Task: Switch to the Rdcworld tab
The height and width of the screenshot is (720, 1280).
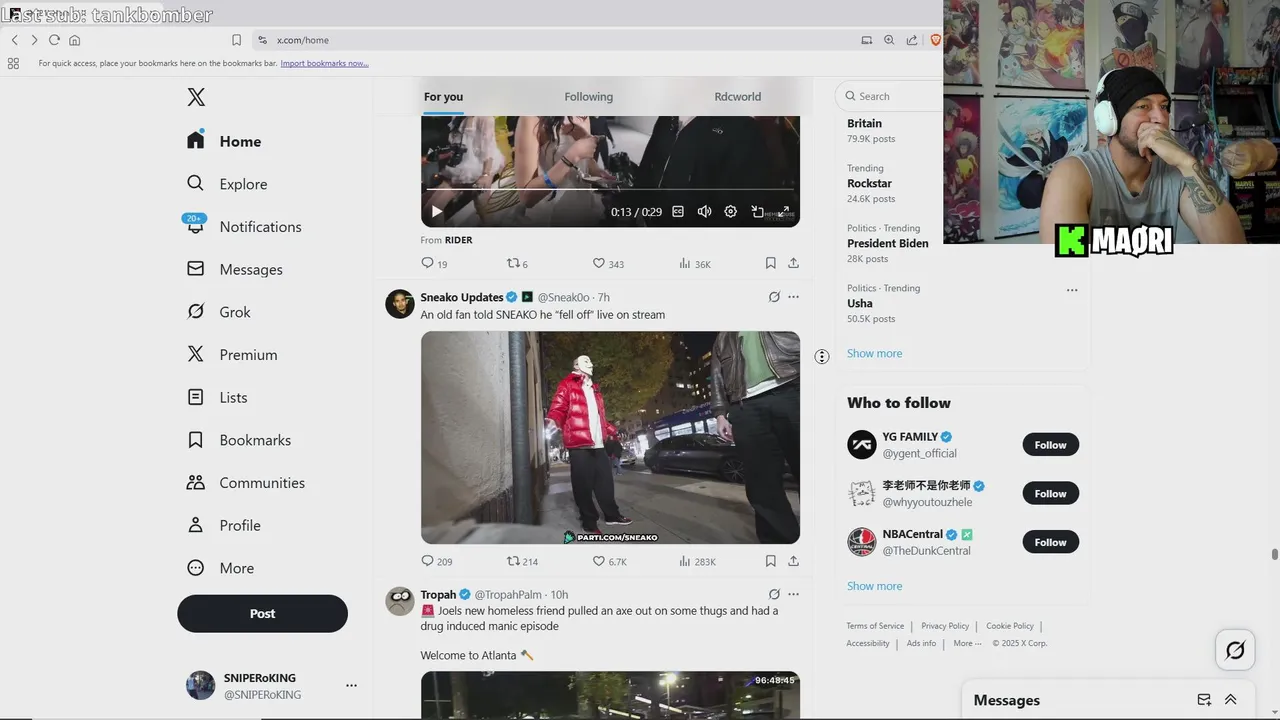Action: pyautogui.click(x=738, y=97)
